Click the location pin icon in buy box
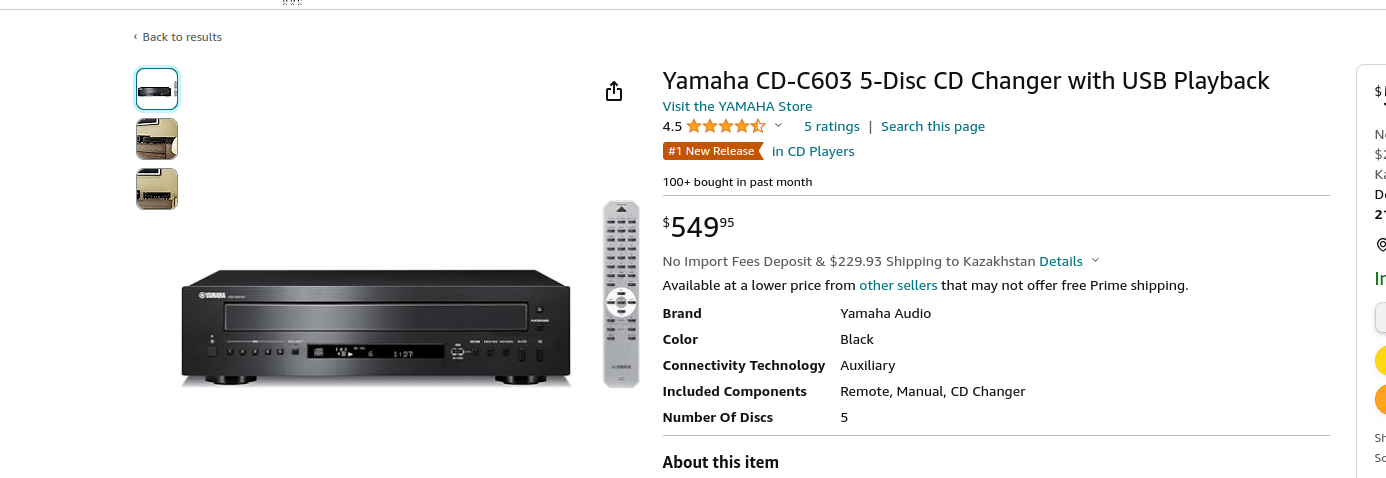This screenshot has height=478, width=1386. (1381, 244)
